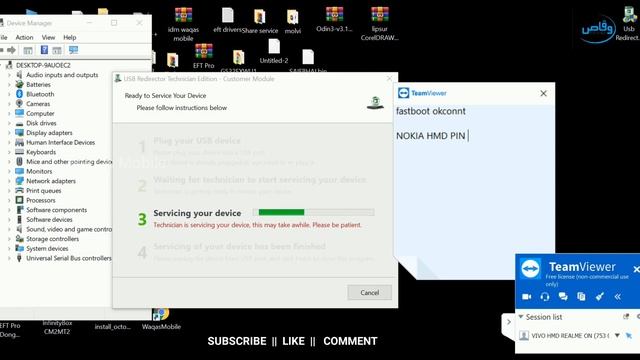Viewport: 640px width, 360px height.
Task: Select Processors in device tree
Action: pos(40,200)
